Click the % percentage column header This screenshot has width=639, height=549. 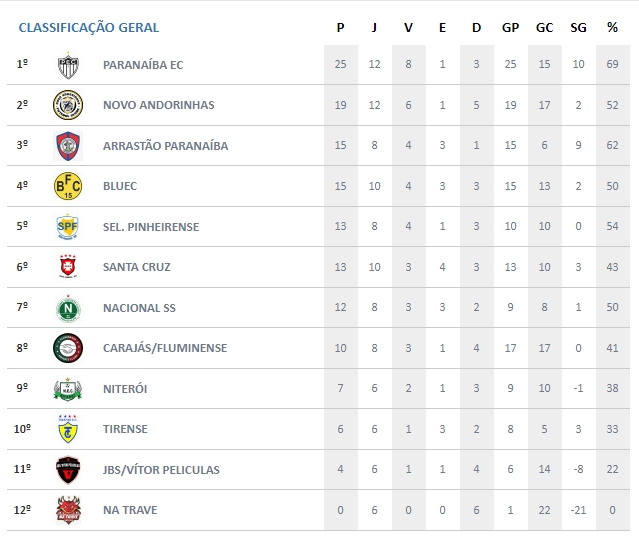tap(612, 27)
